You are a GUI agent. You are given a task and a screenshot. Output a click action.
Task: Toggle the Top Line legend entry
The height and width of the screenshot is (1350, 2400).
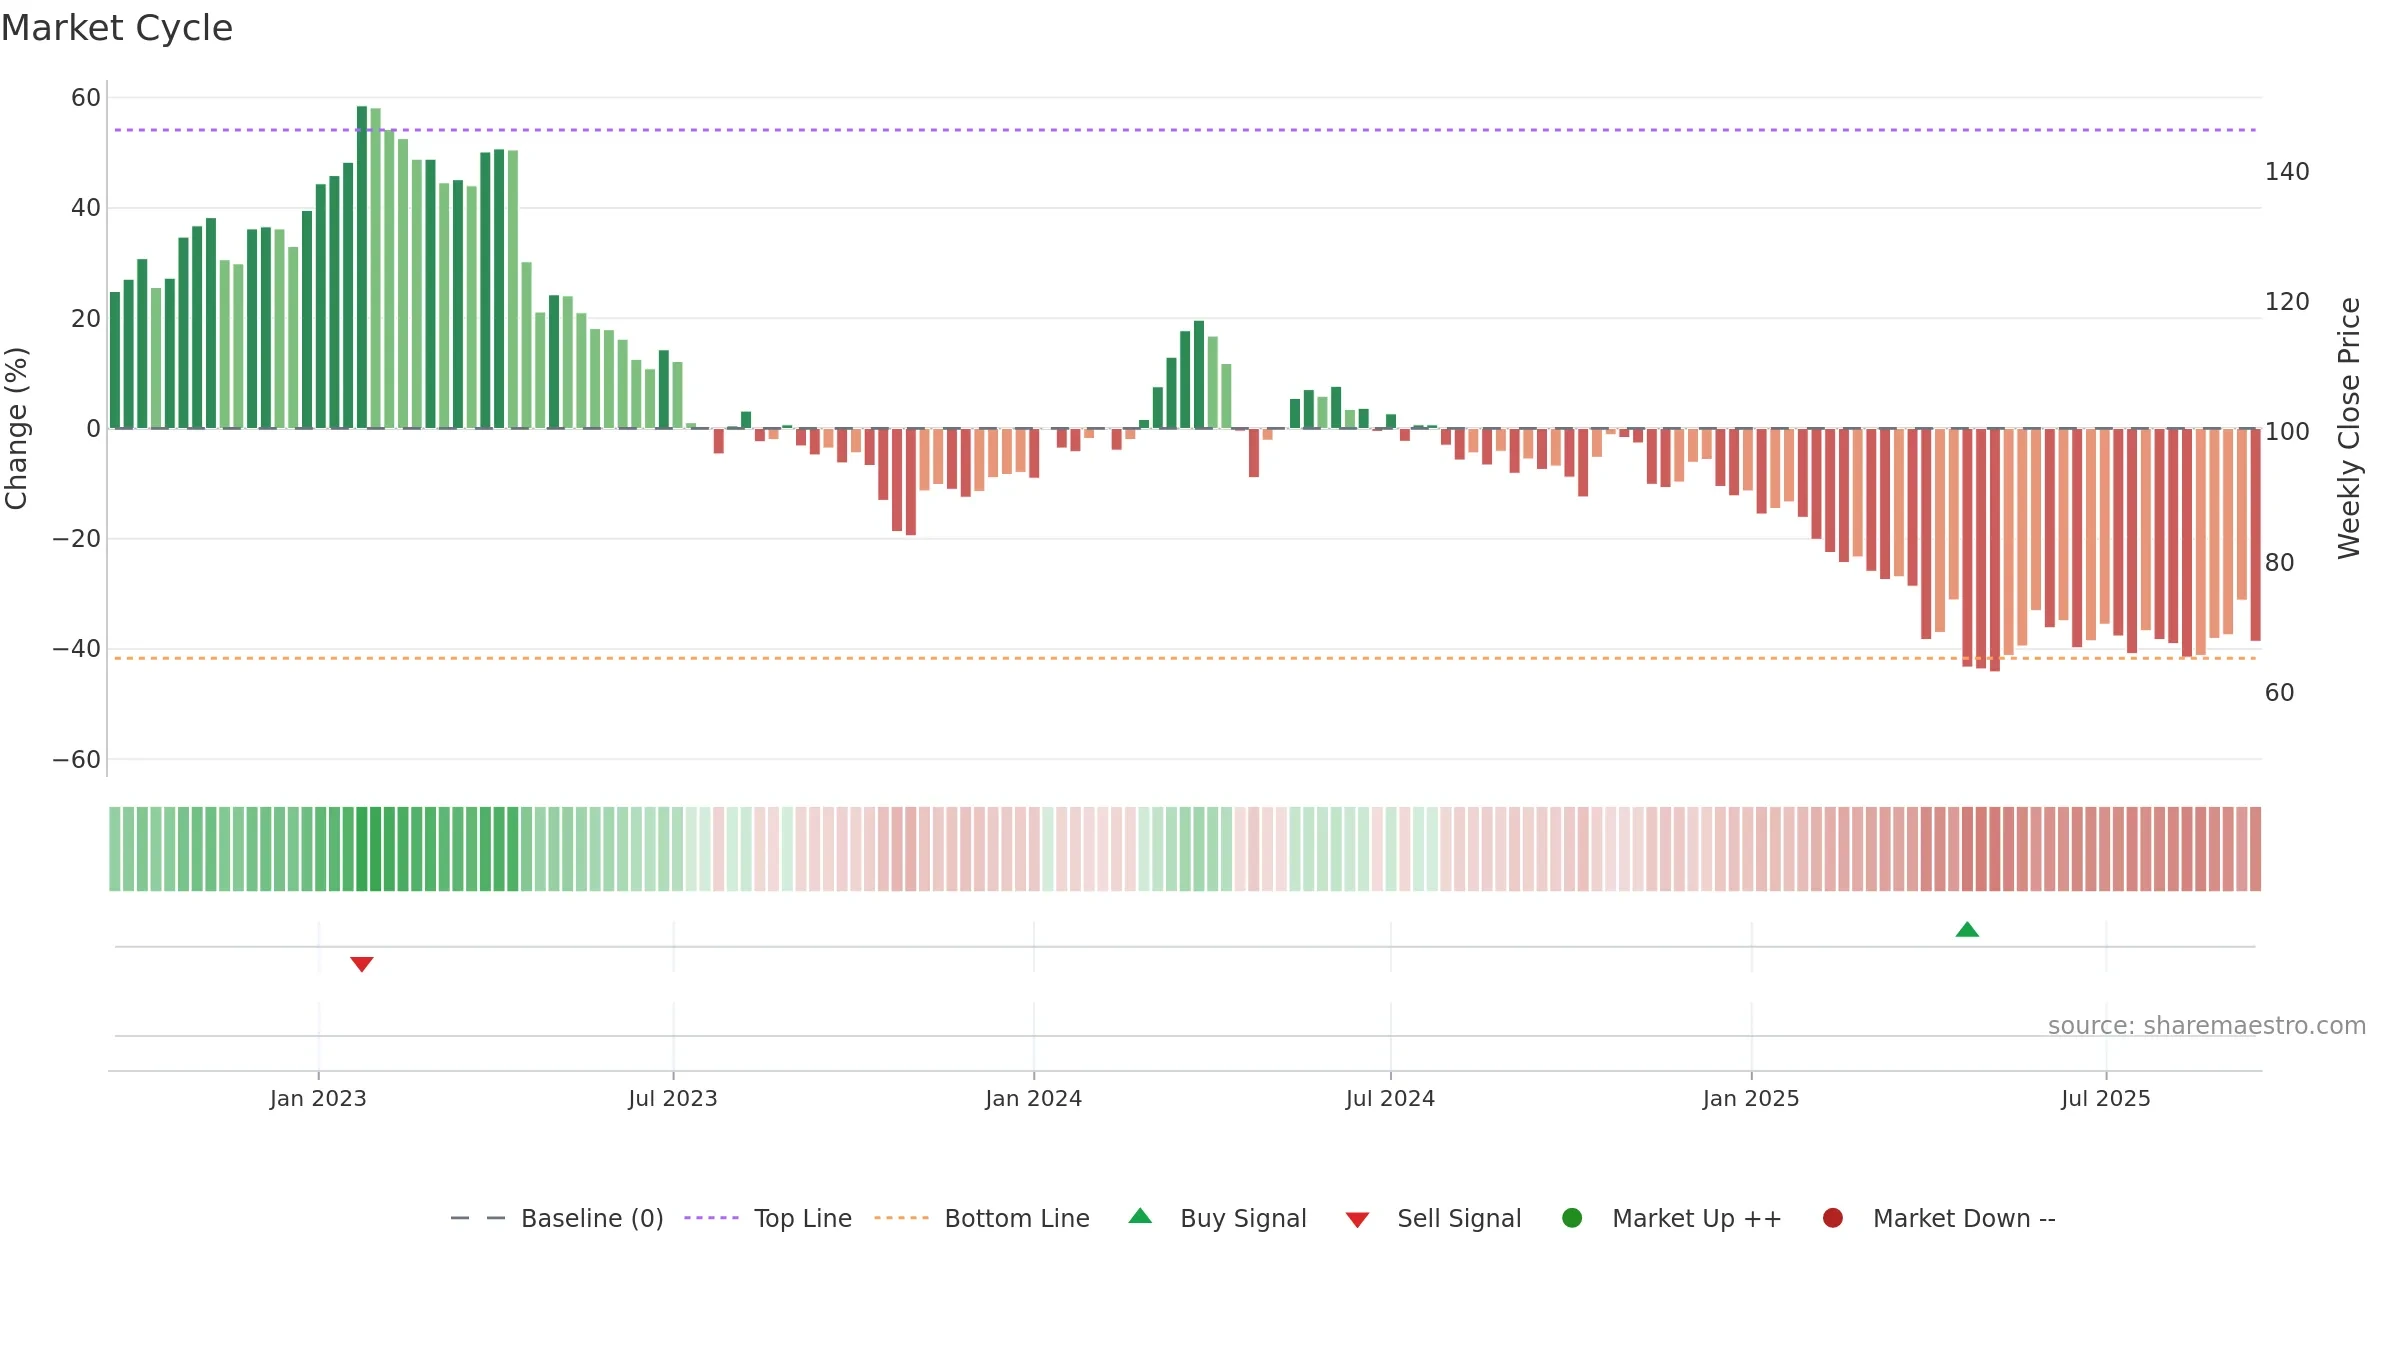(768, 1218)
